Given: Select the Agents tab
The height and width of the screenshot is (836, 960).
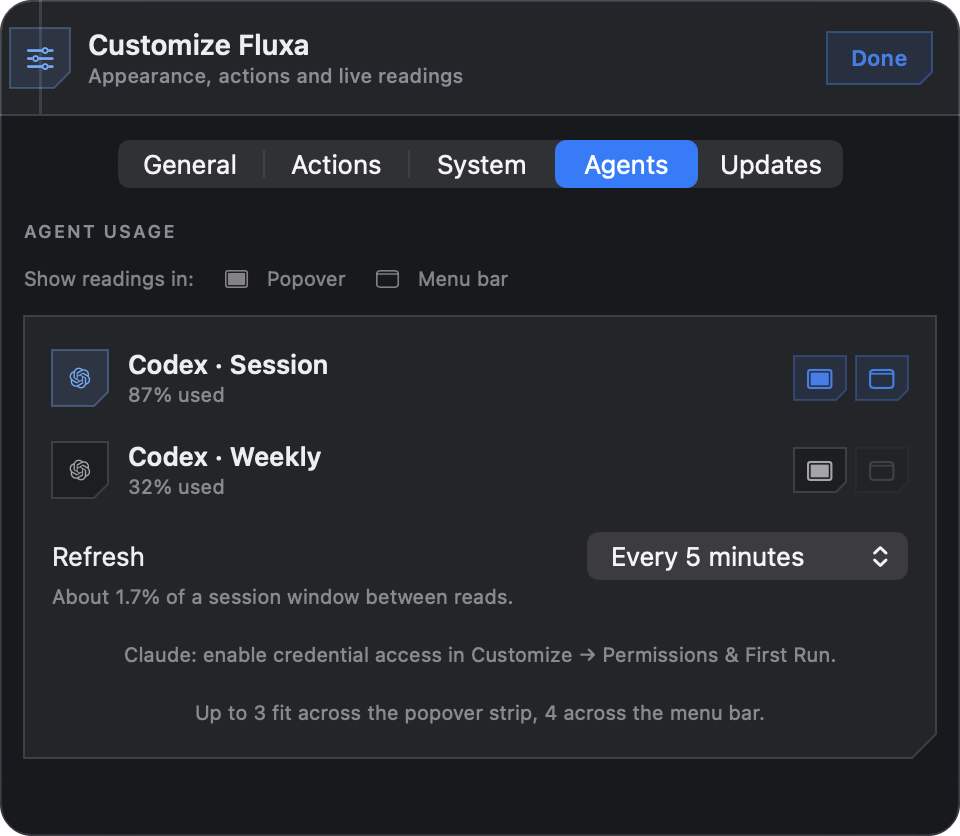Looking at the screenshot, I should pyautogui.click(x=626, y=165).
